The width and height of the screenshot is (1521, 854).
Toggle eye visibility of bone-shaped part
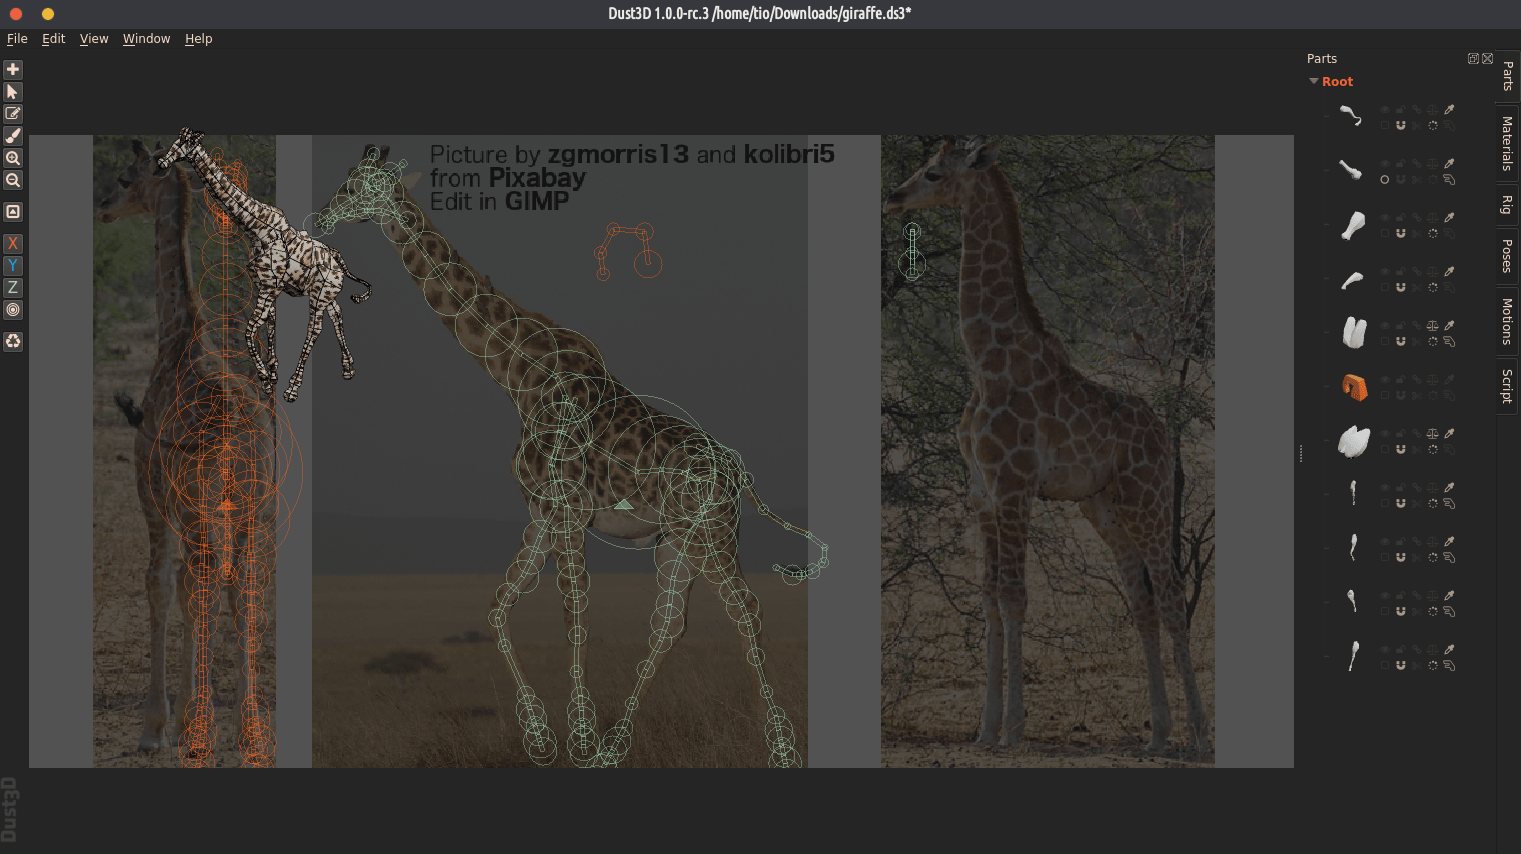click(x=1385, y=163)
